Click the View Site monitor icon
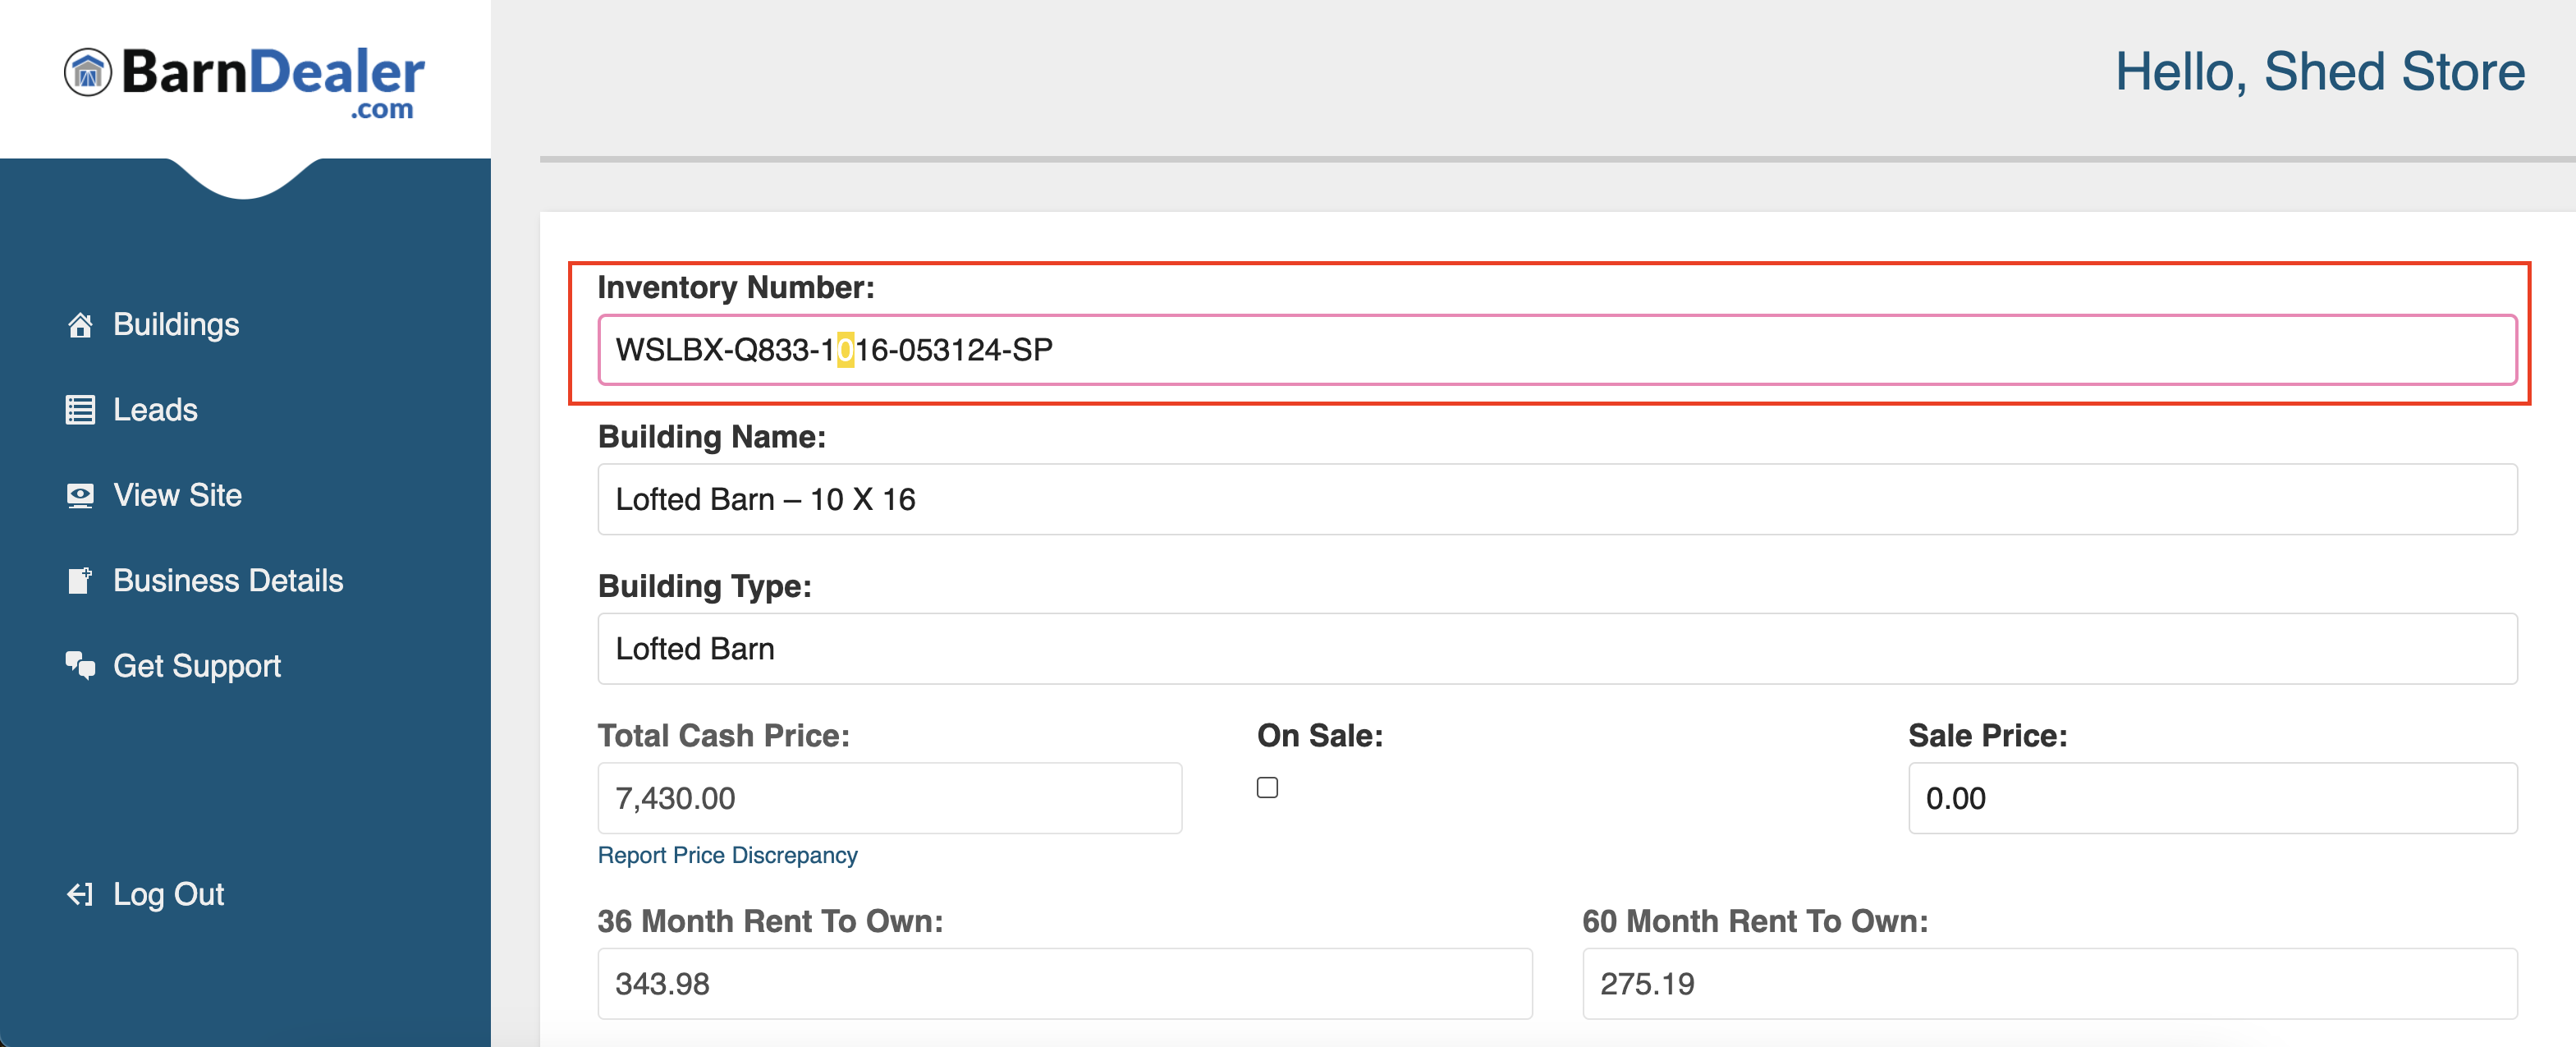Image resolution: width=2576 pixels, height=1047 pixels. [x=80, y=495]
